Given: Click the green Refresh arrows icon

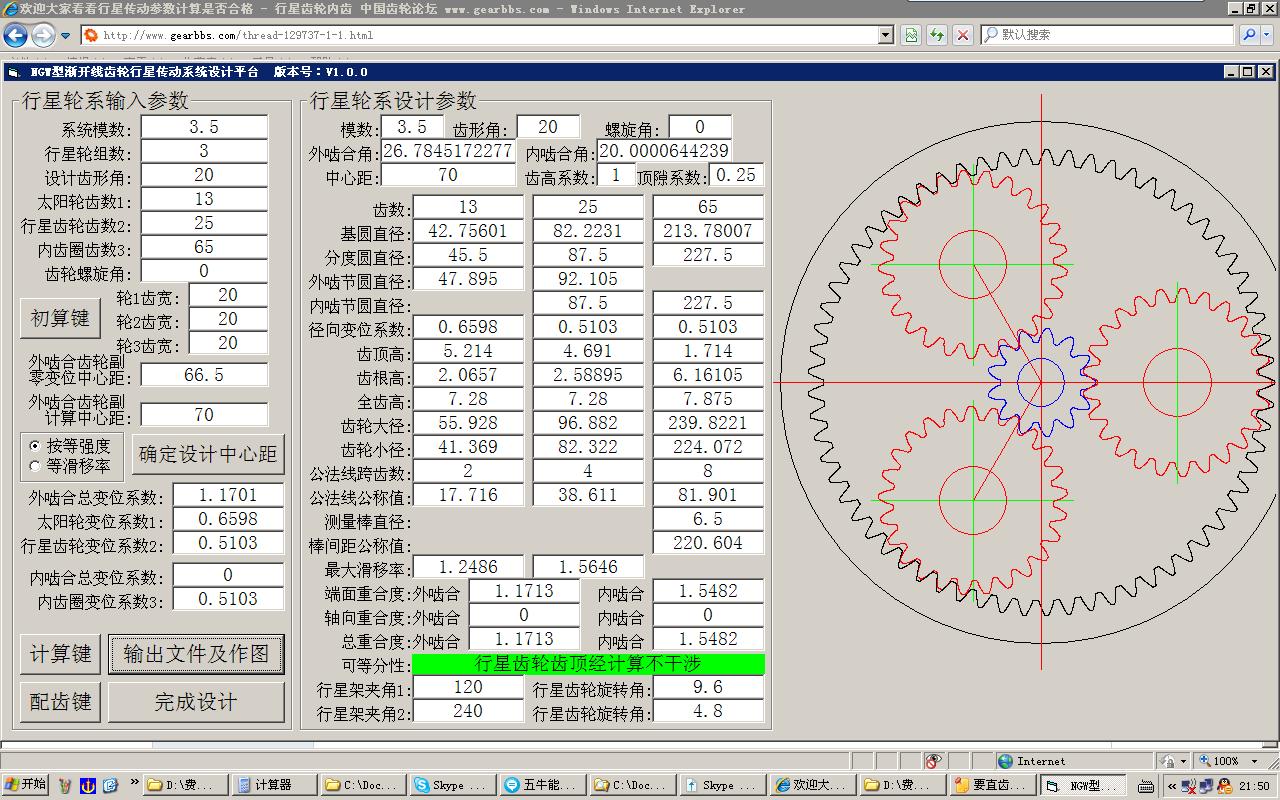Looking at the screenshot, I should (937, 35).
